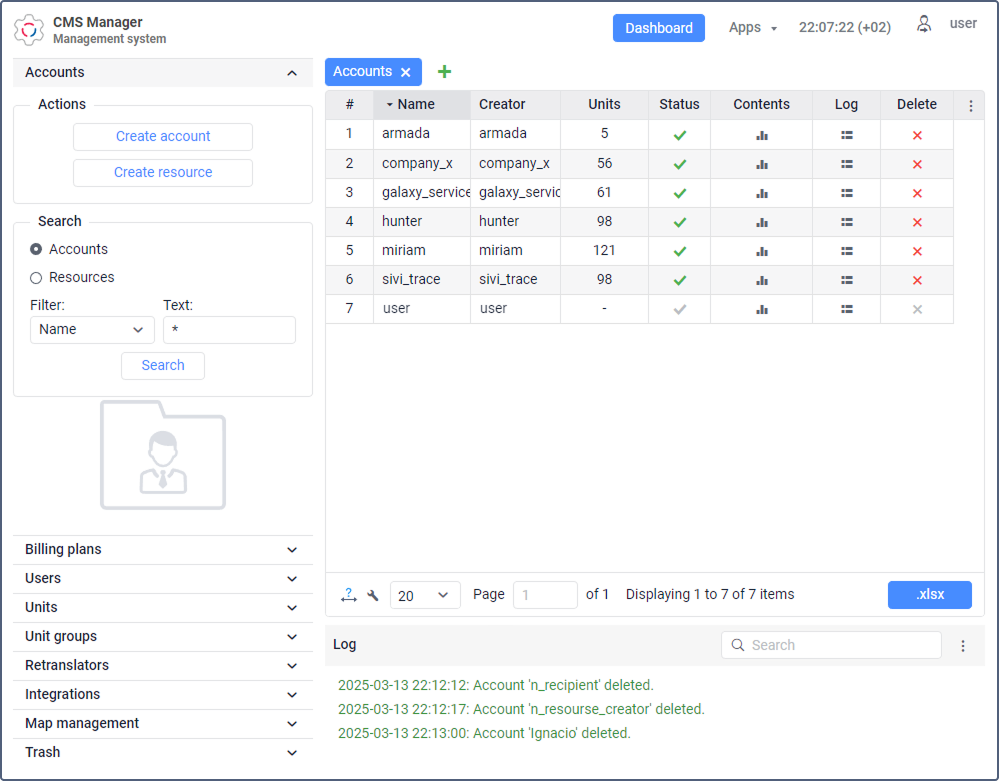Click the Create account button

[x=163, y=136]
